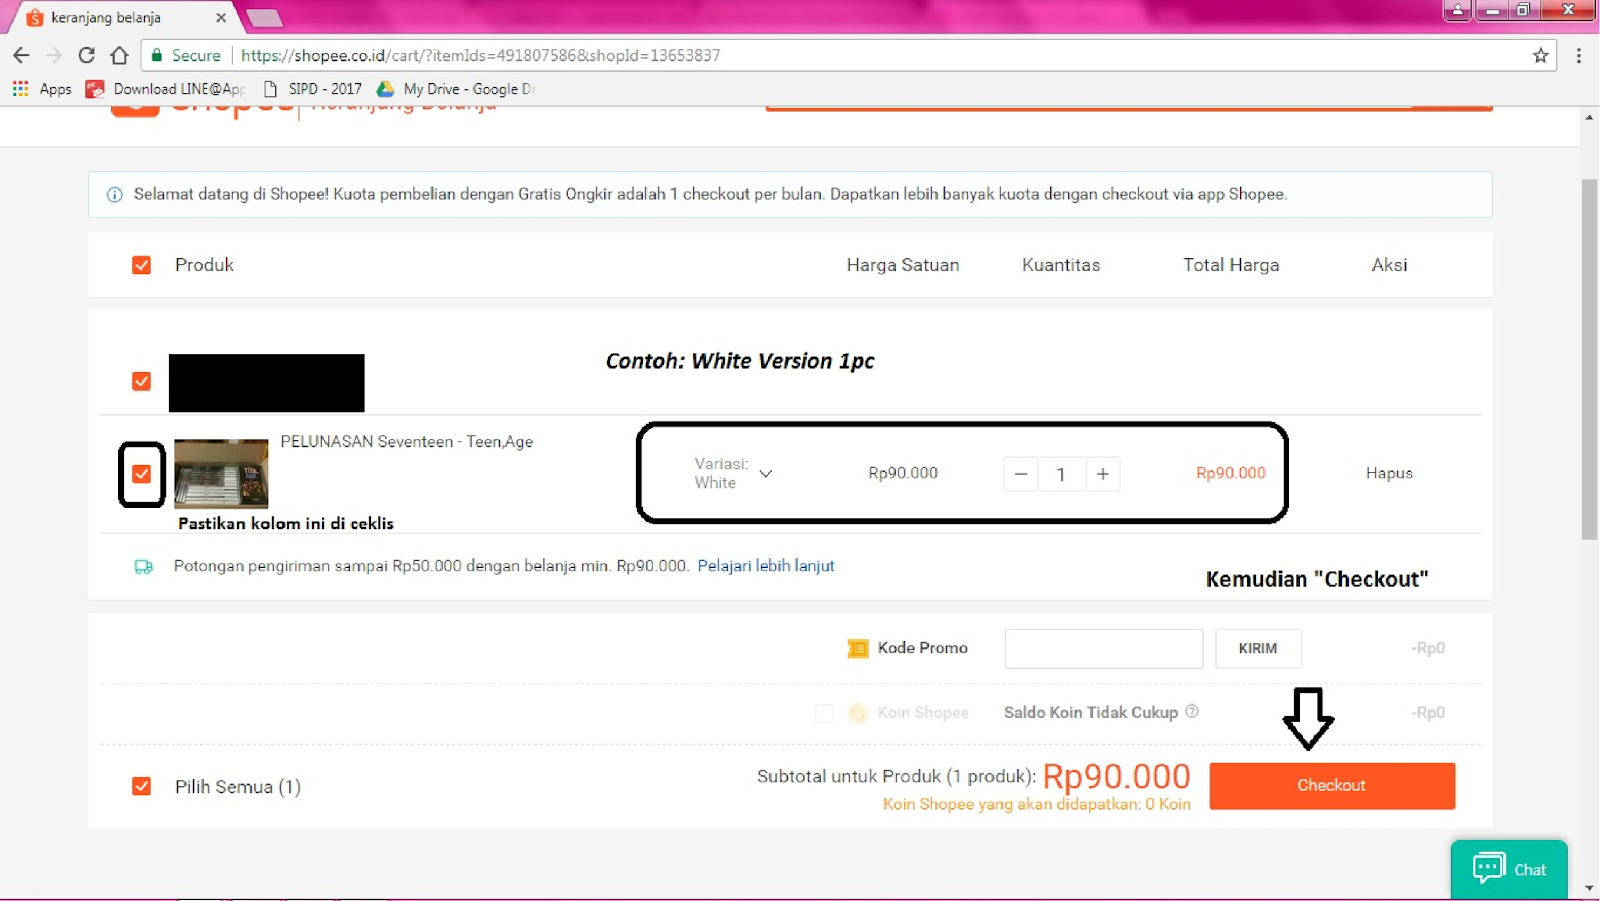Click the info icon in welcome banner
1600x901 pixels.
[x=115, y=195]
